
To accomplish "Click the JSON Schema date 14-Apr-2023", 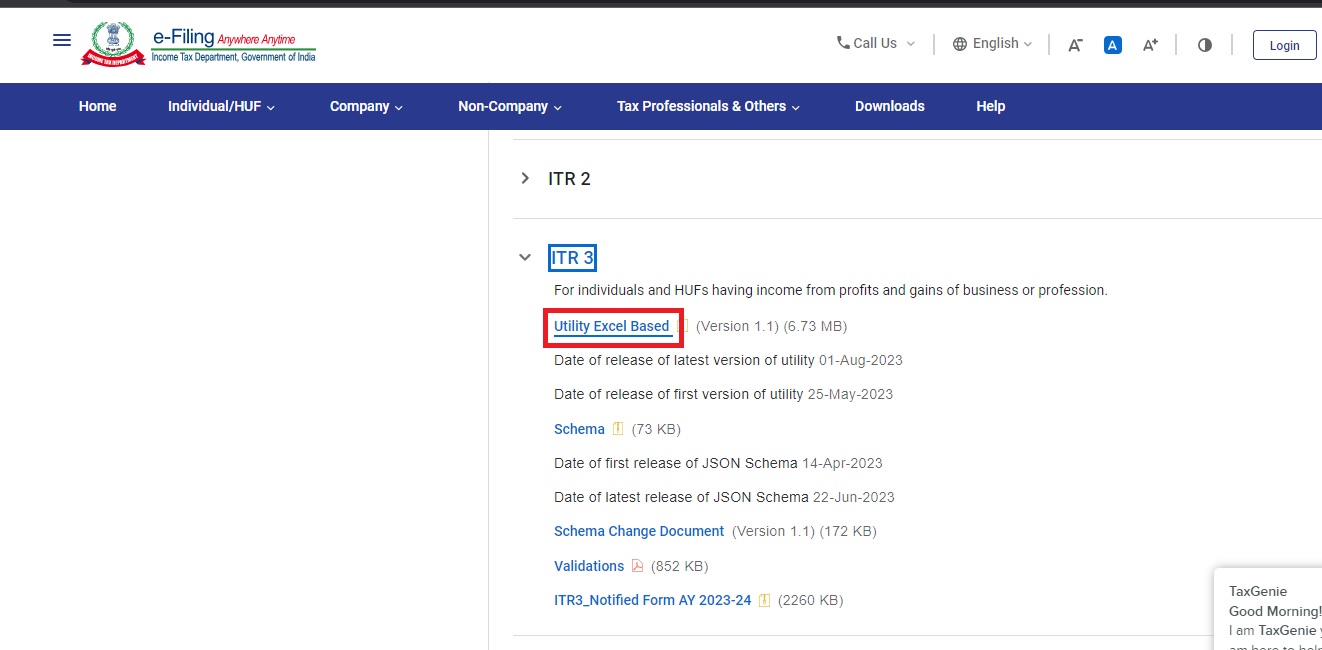I will pos(842,463).
